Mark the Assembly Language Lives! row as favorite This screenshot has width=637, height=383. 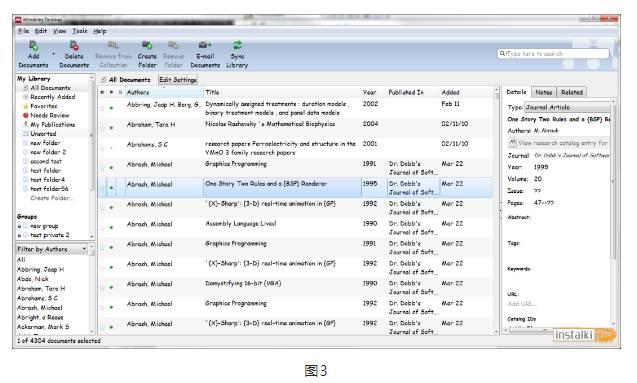102,227
